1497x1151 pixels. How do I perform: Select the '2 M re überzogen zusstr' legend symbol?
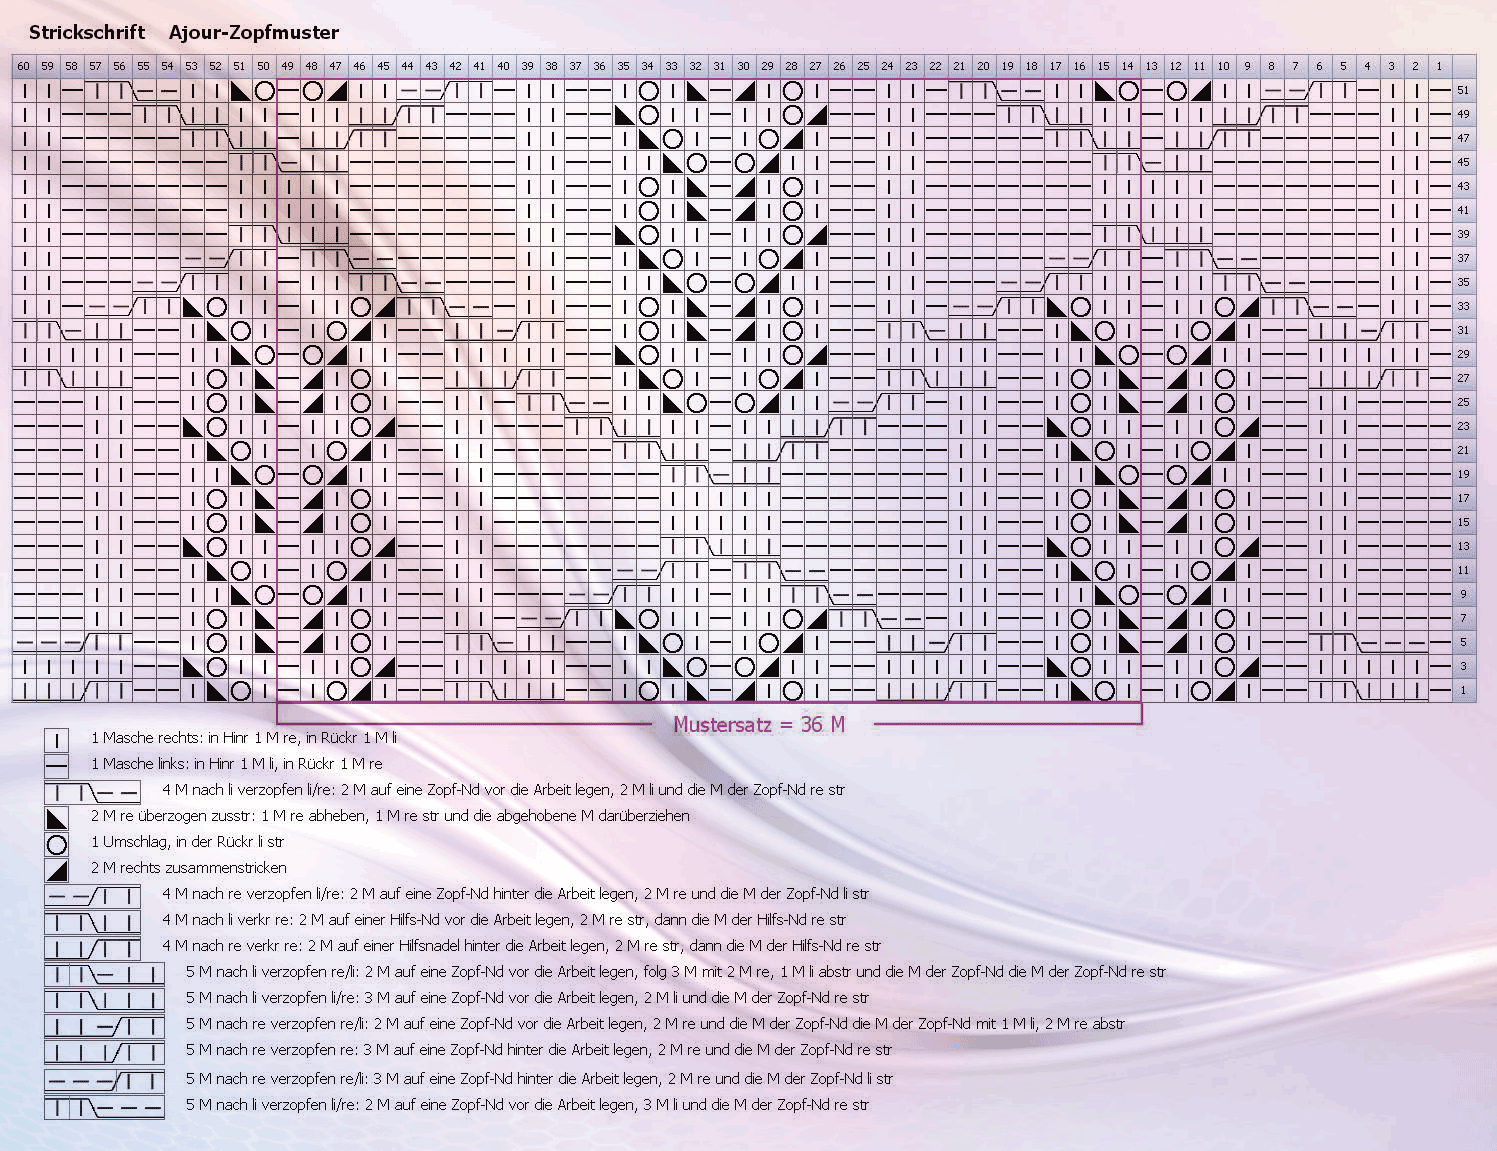pyautogui.click(x=57, y=818)
